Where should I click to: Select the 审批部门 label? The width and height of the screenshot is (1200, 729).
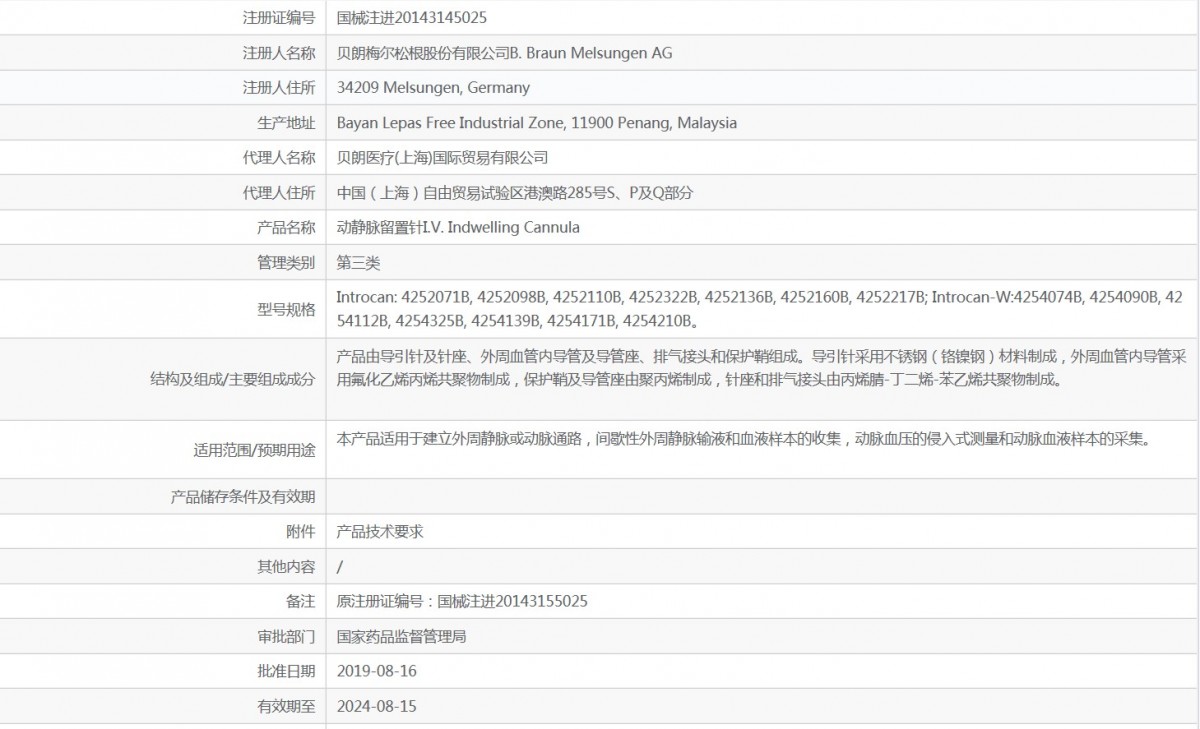click(x=286, y=637)
